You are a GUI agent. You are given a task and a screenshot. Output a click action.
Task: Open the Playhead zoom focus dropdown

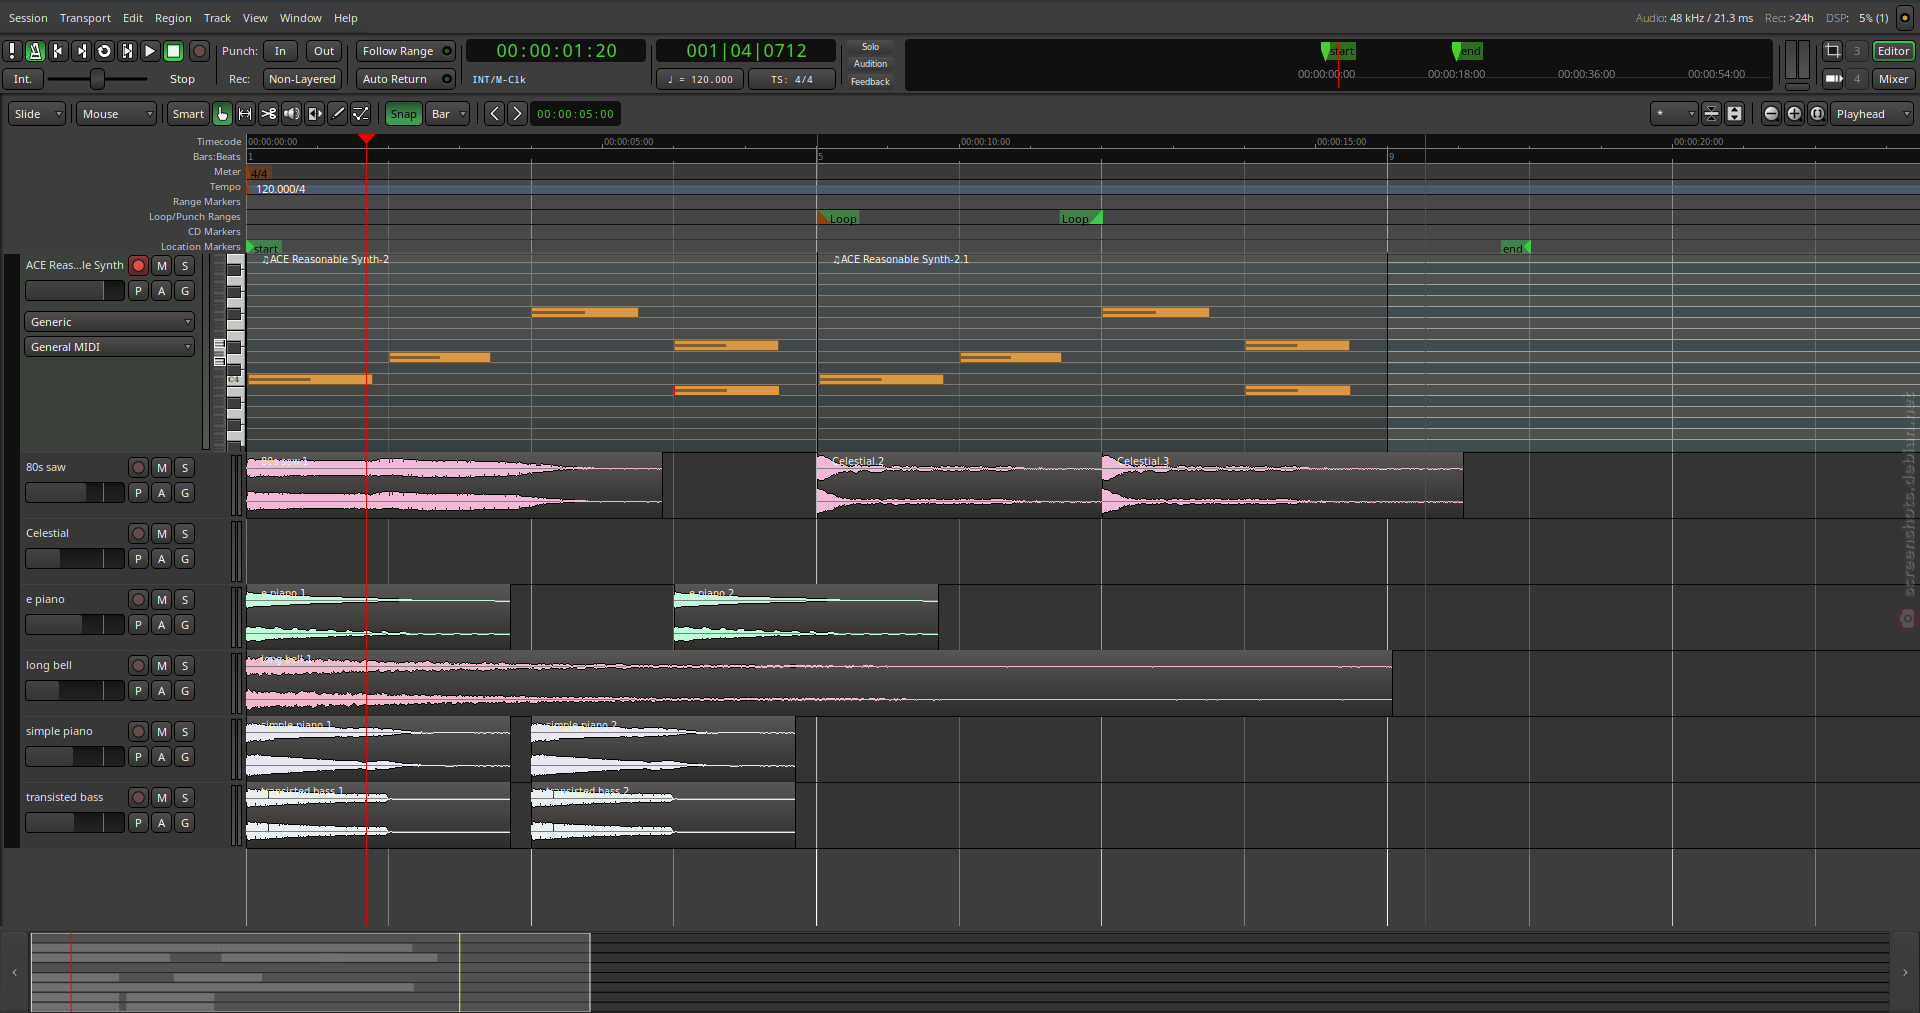point(1872,114)
